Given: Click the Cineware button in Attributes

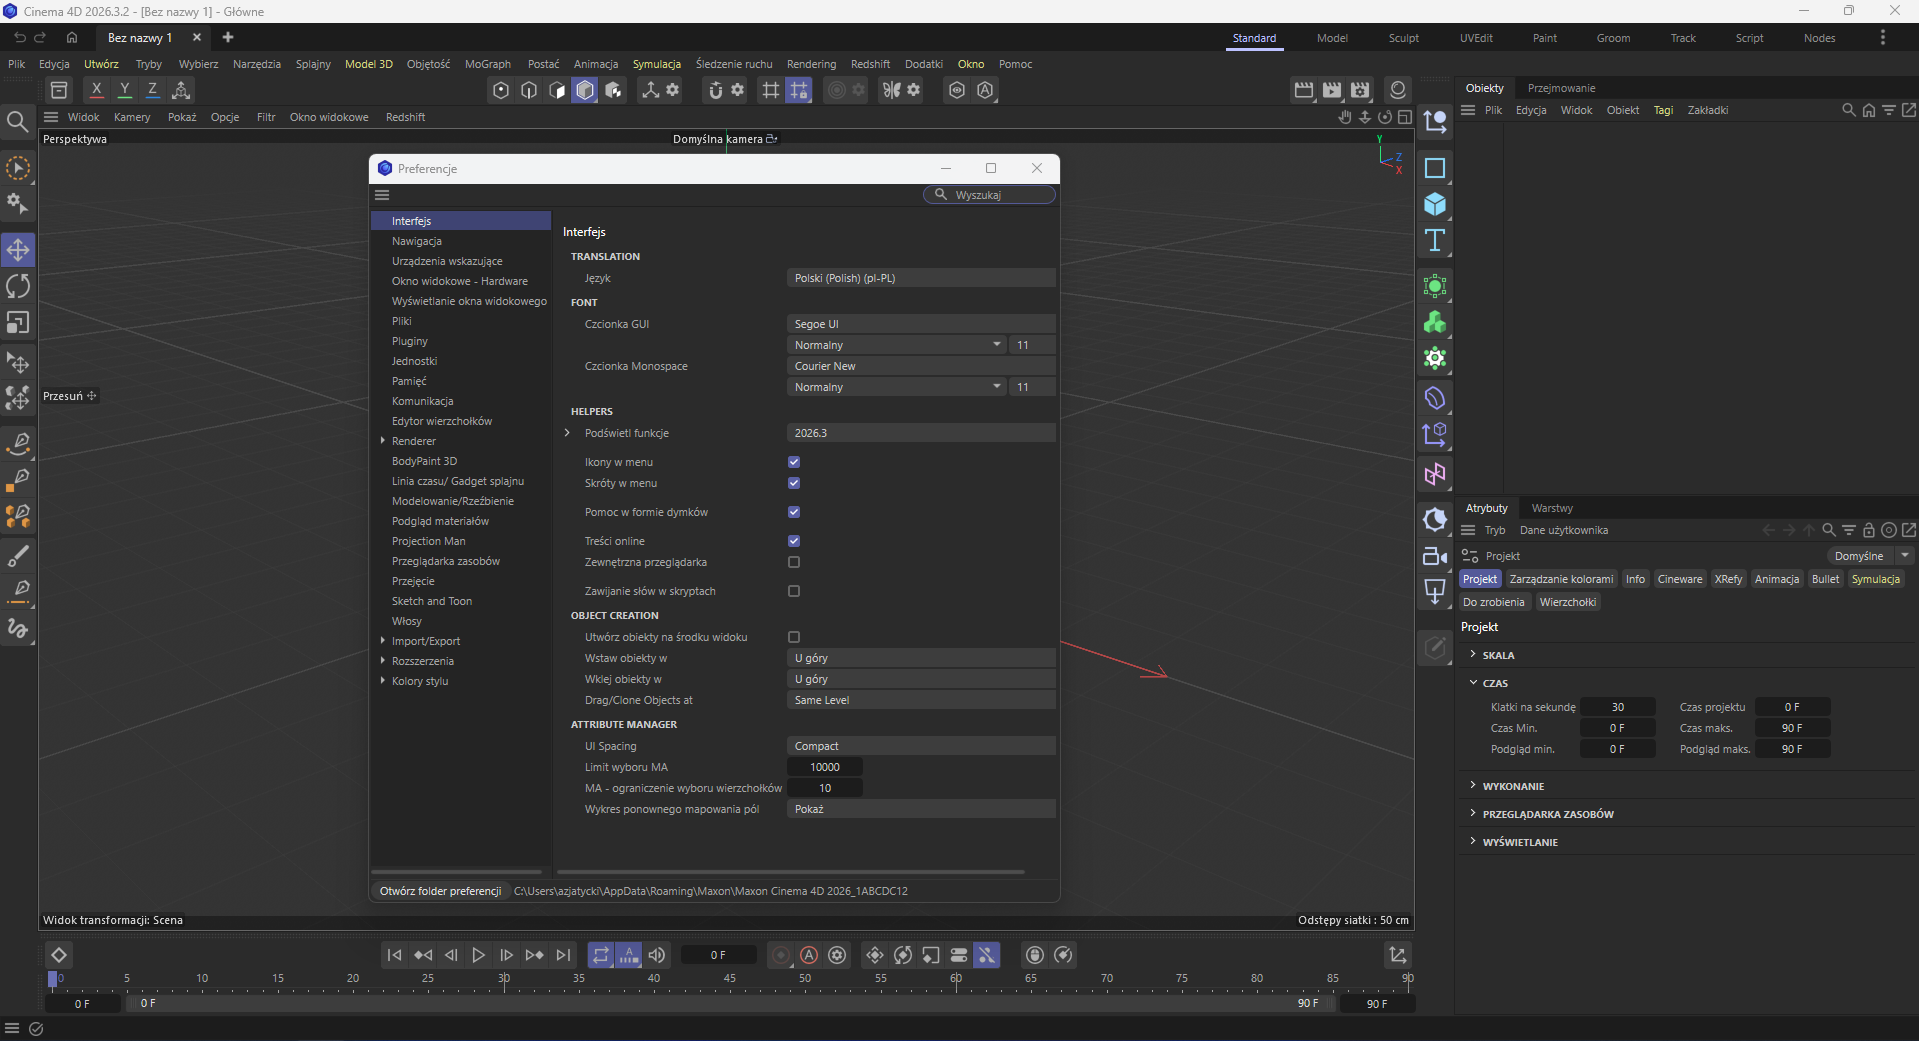Looking at the screenshot, I should click(1680, 579).
